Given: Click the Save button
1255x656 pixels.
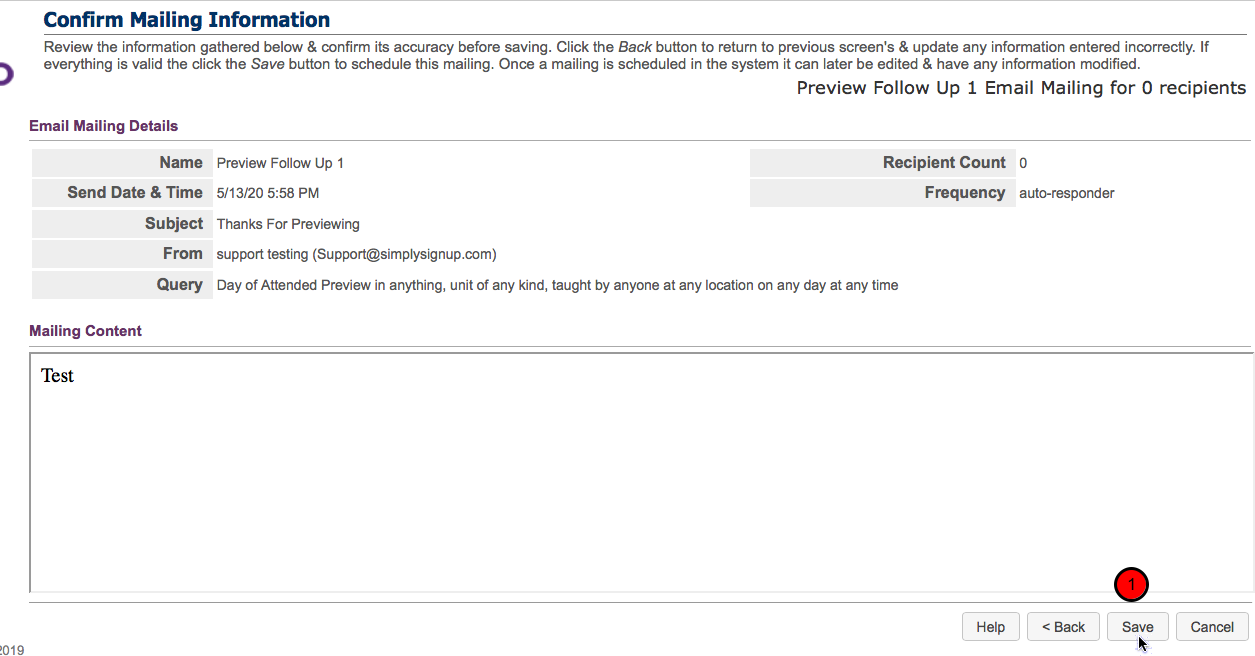Looking at the screenshot, I should [x=1137, y=627].
